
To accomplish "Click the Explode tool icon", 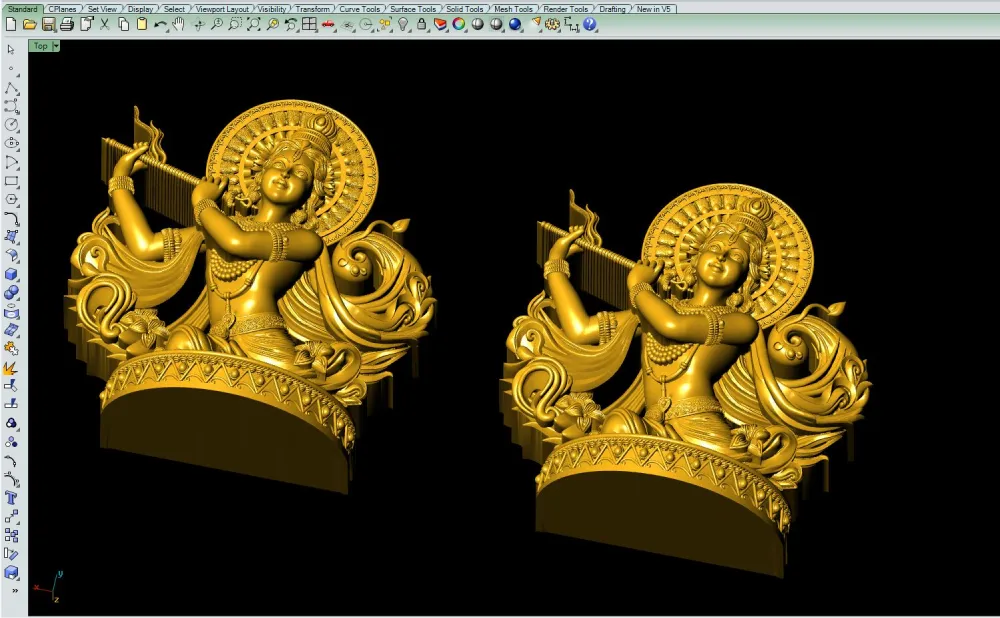I will [x=11, y=367].
